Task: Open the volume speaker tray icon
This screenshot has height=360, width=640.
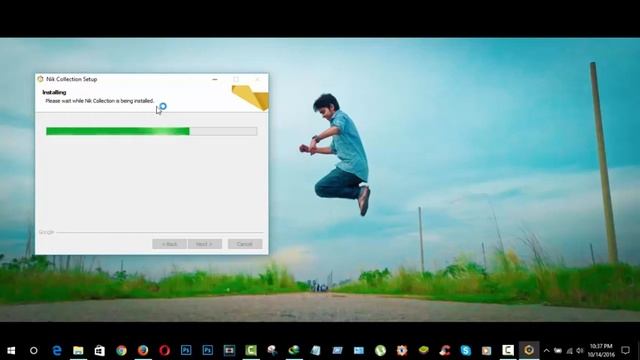Action: [580, 351]
